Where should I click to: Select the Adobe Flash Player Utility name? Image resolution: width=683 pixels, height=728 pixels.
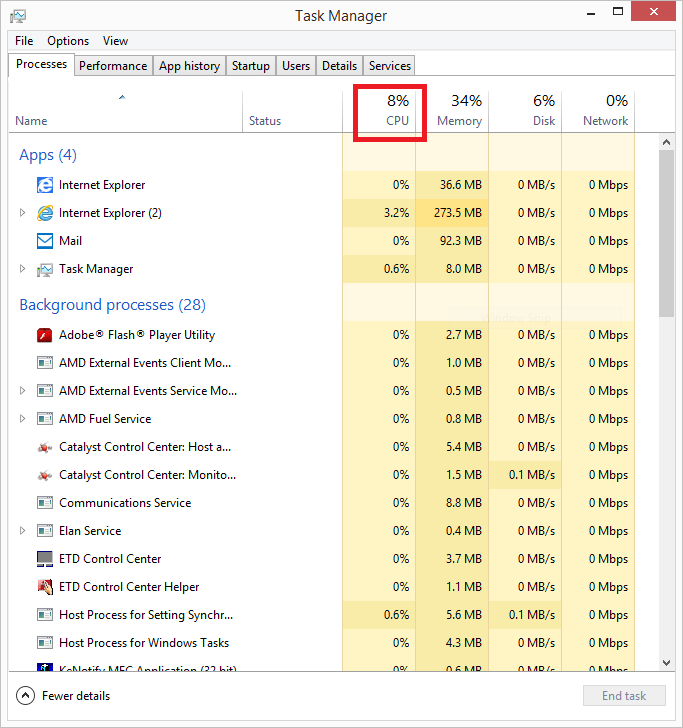[x=137, y=335]
